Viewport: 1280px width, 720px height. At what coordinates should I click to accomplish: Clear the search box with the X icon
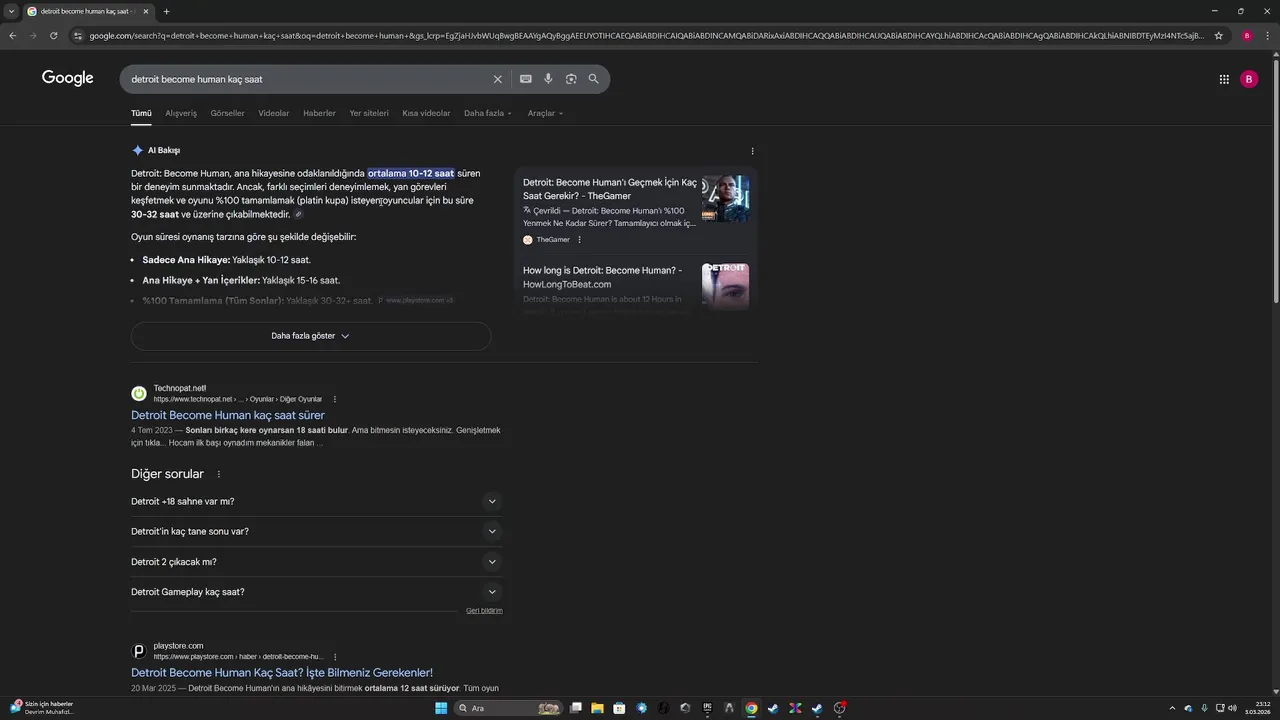pos(497,79)
